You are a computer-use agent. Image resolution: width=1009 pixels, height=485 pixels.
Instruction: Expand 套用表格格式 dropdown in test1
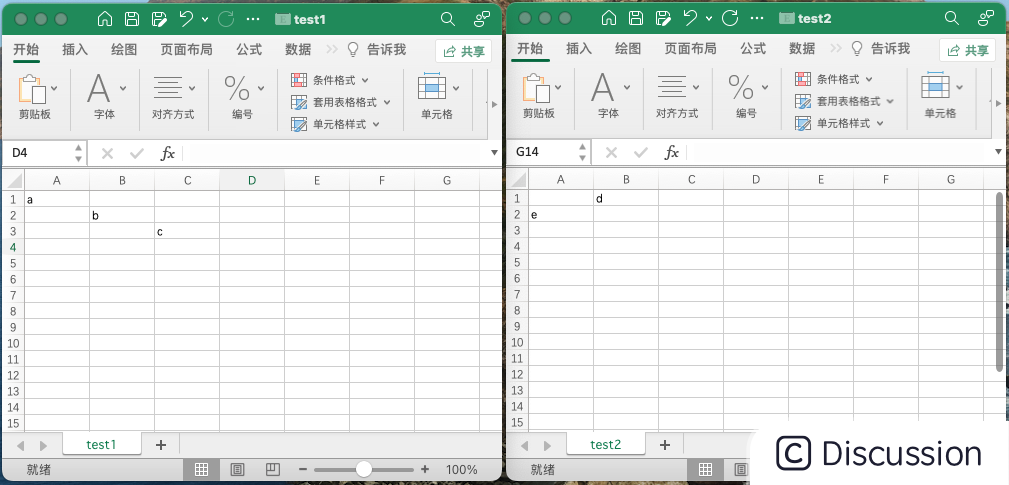pyautogui.click(x=387, y=102)
